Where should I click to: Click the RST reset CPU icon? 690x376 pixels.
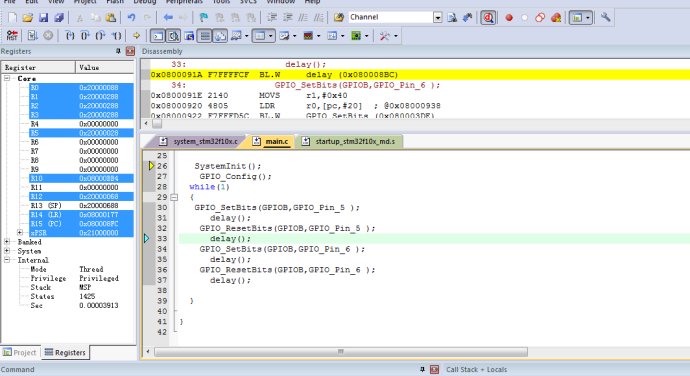click(12, 36)
